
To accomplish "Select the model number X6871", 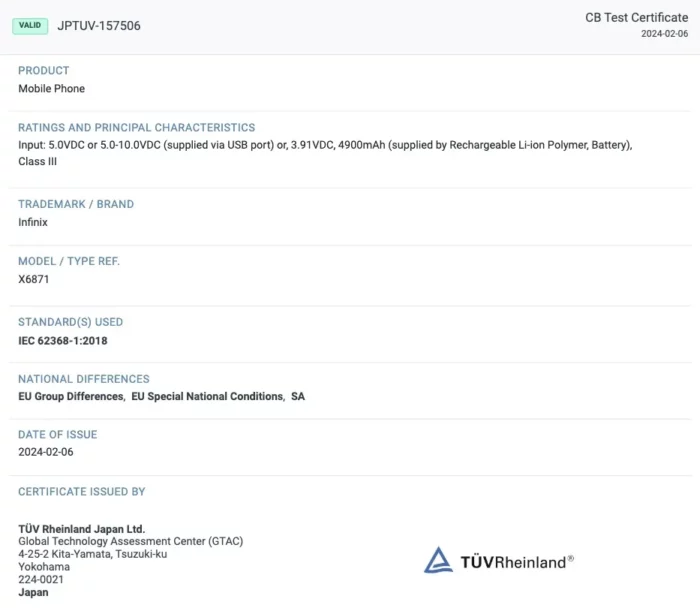I will pyautogui.click(x=34, y=279).
